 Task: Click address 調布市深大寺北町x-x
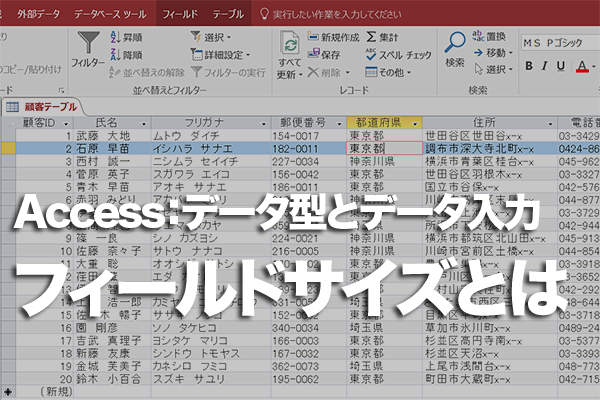coord(479,149)
